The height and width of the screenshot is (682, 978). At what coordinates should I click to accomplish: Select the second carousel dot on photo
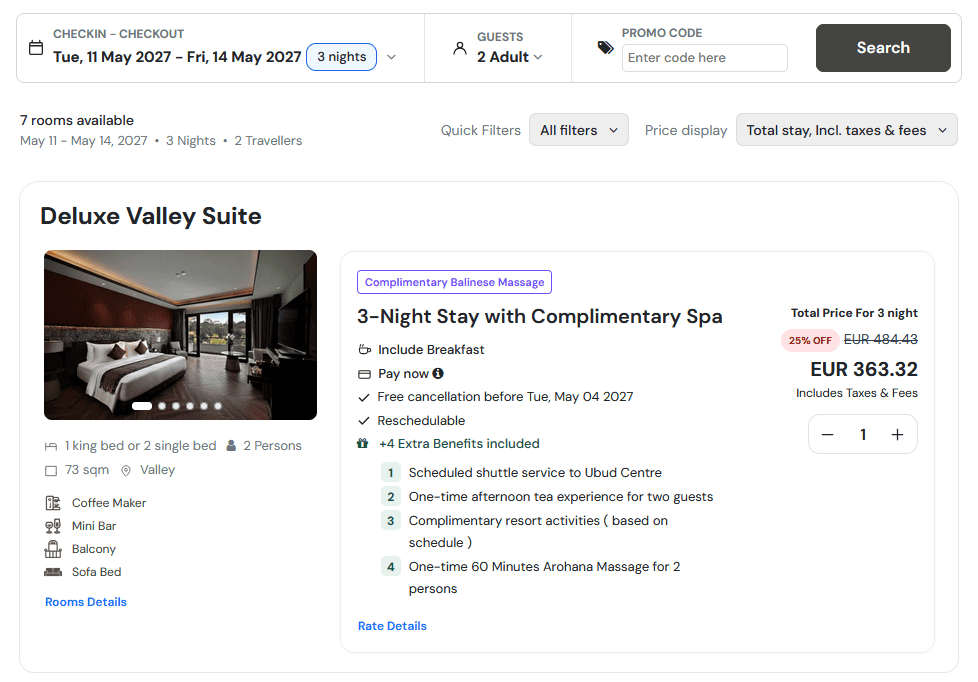pos(162,406)
